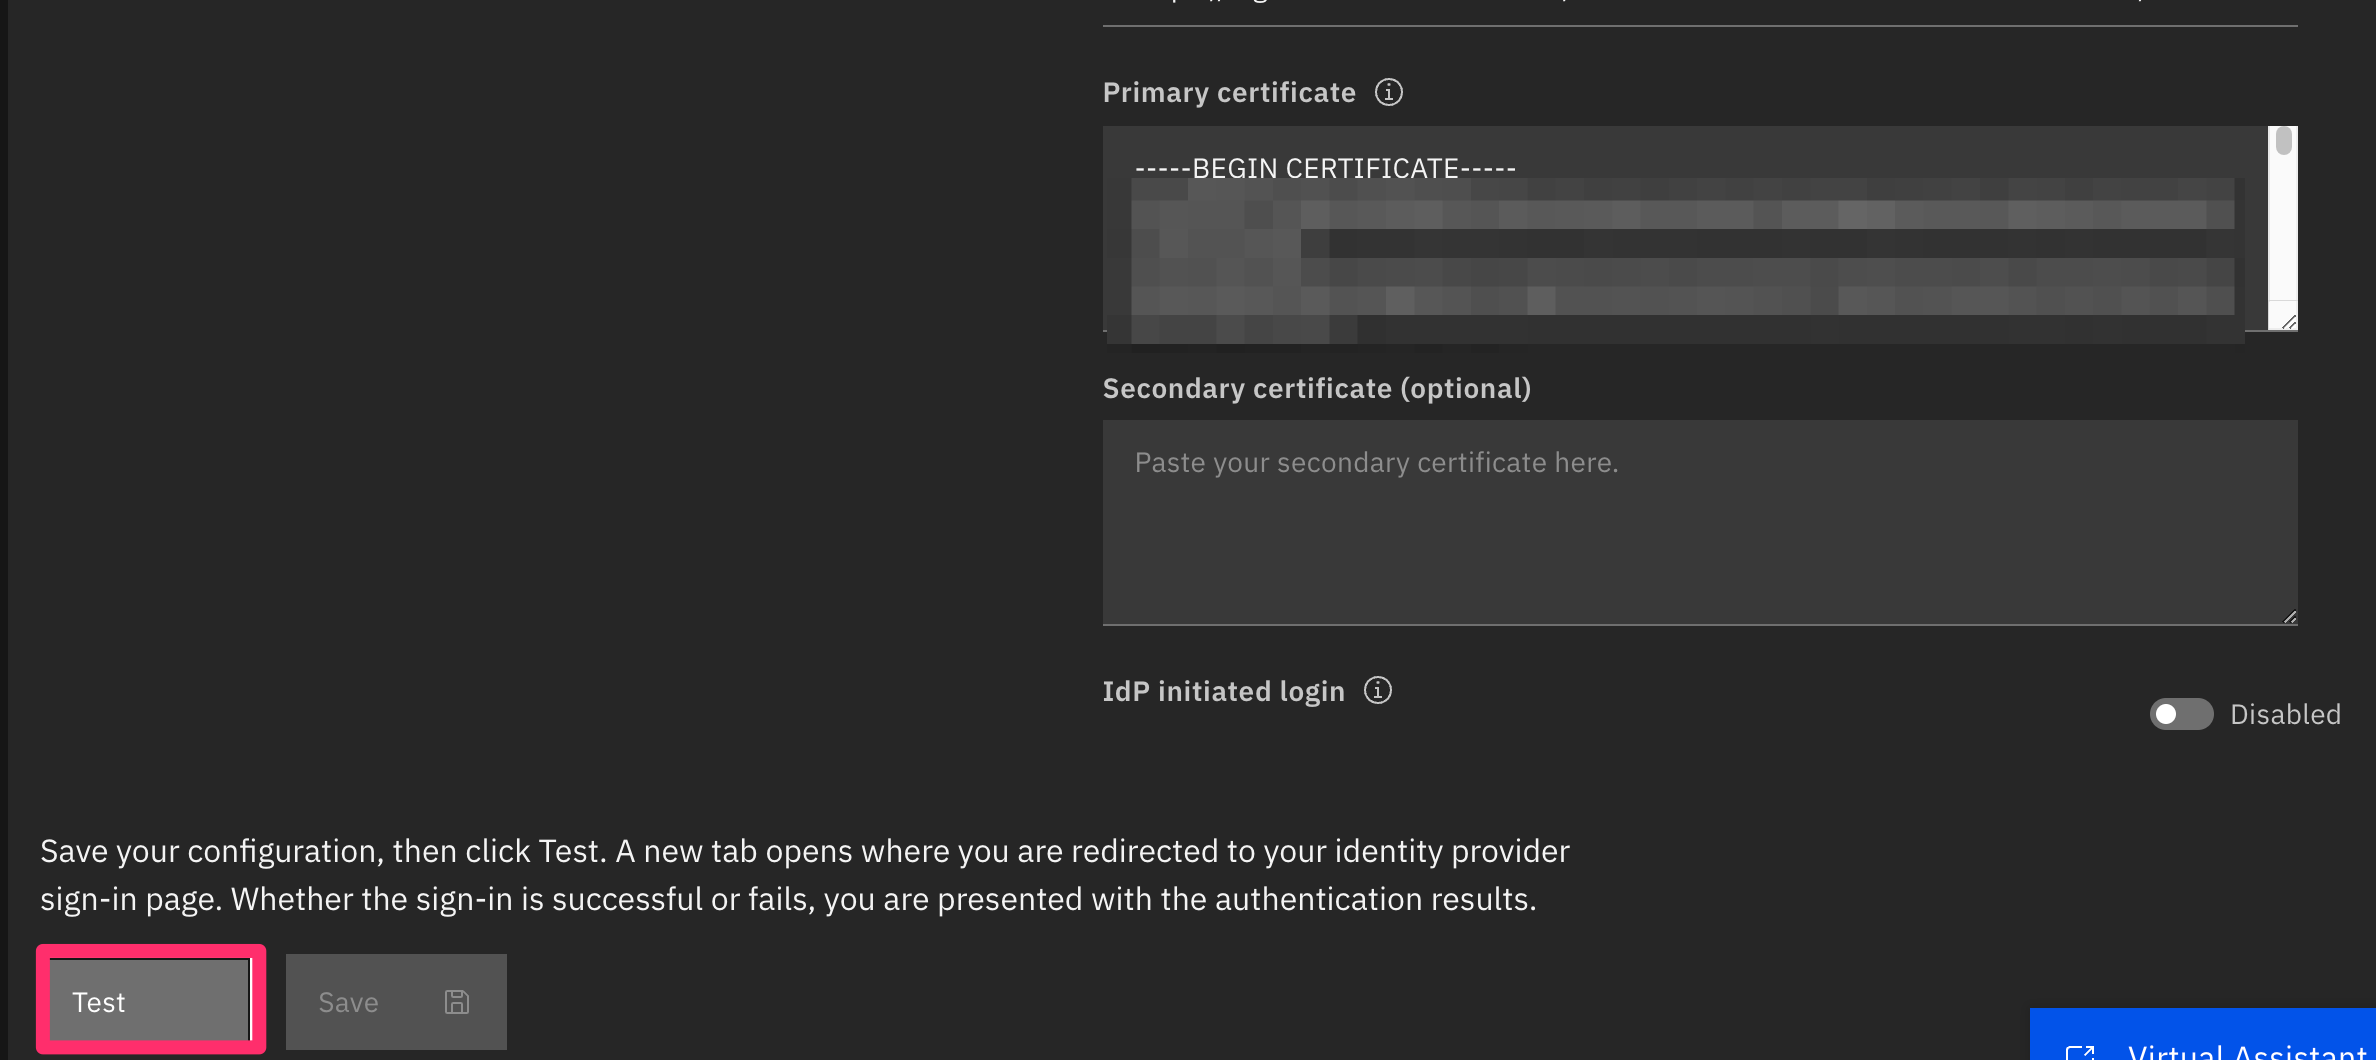Viewport: 2376px width, 1060px height.
Task: Click the Test button
Action: click(x=150, y=1001)
